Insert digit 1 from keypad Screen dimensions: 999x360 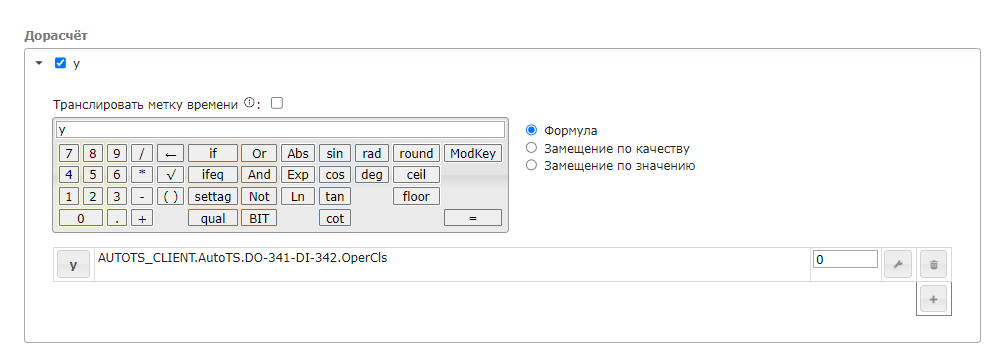coord(68,196)
